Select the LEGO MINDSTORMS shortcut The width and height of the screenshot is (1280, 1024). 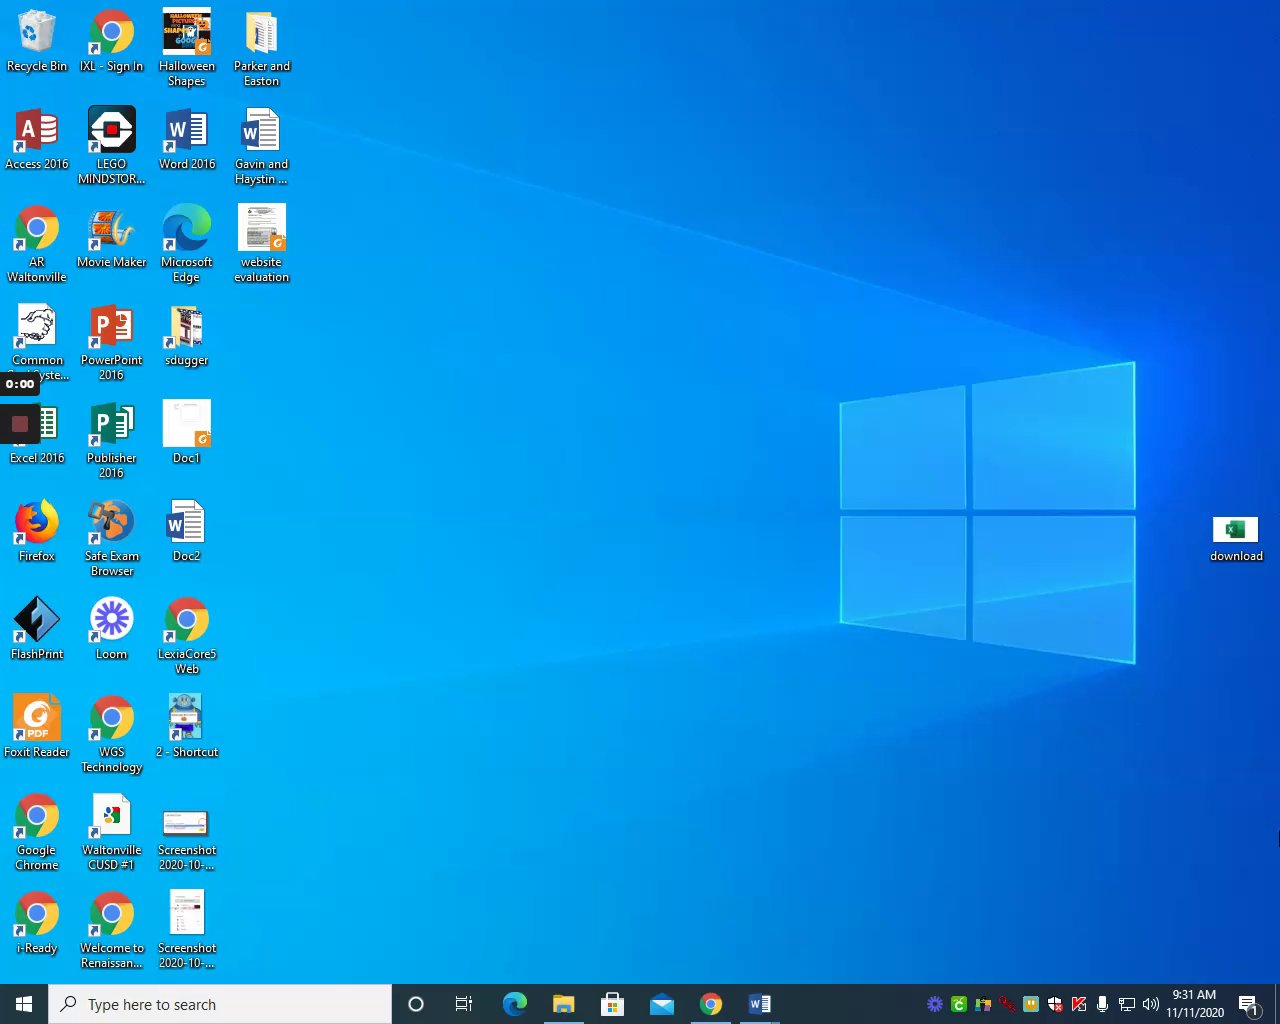112,146
